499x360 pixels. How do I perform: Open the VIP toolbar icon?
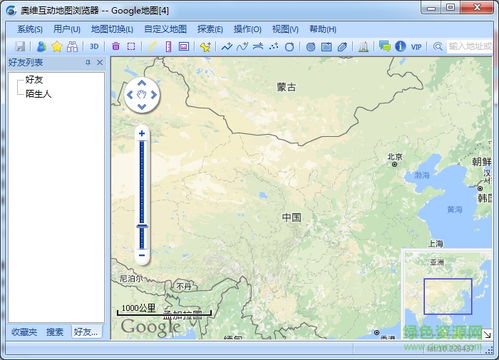point(416,47)
